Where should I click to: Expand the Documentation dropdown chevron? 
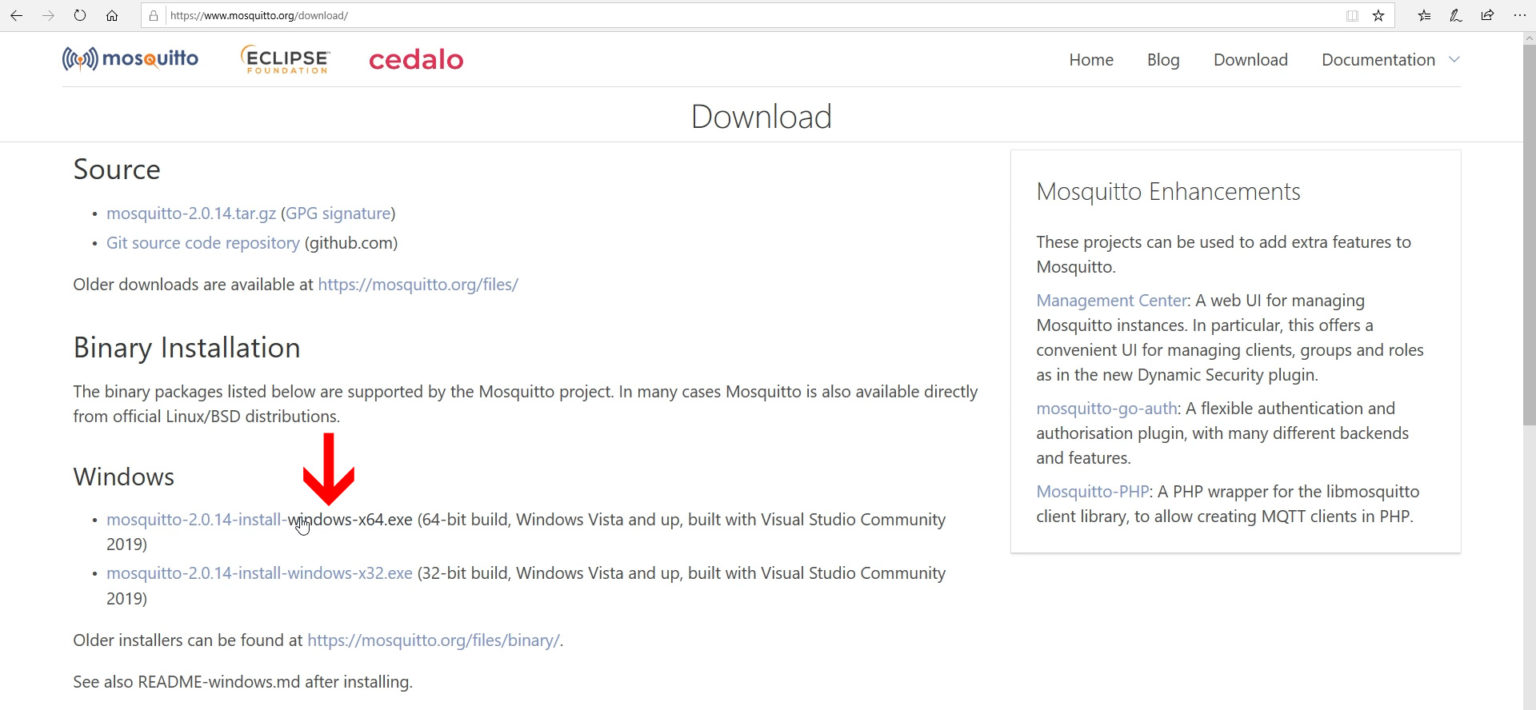click(1454, 59)
